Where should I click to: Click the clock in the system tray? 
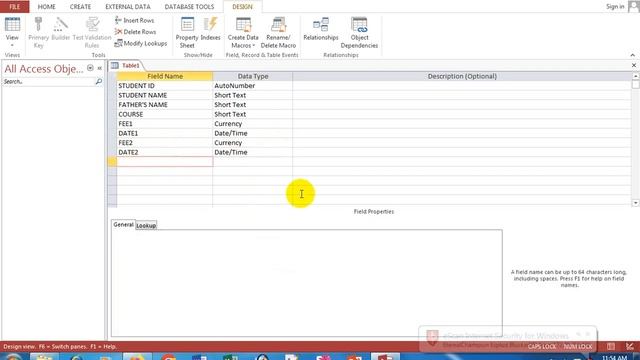click(x=614, y=358)
